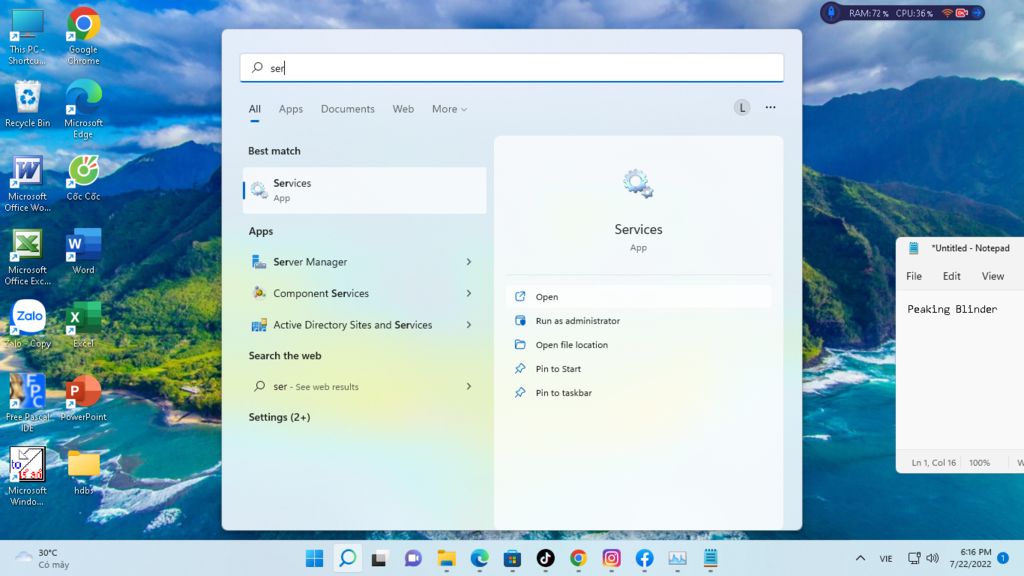The width and height of the screenshot is (1024, 576).
Task: Select Pin to taskbar
Action: click(638, 392)
